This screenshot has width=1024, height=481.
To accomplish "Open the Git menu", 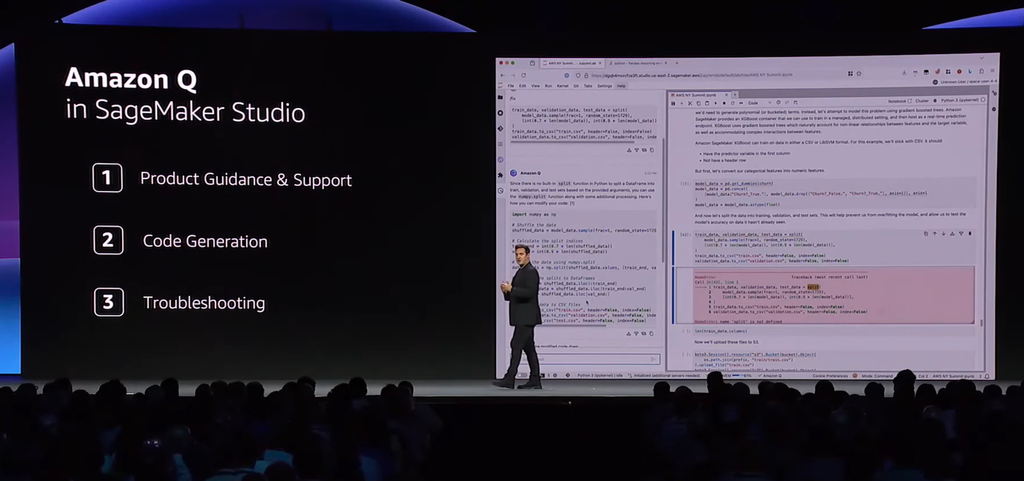I will [x=576, y=85].
